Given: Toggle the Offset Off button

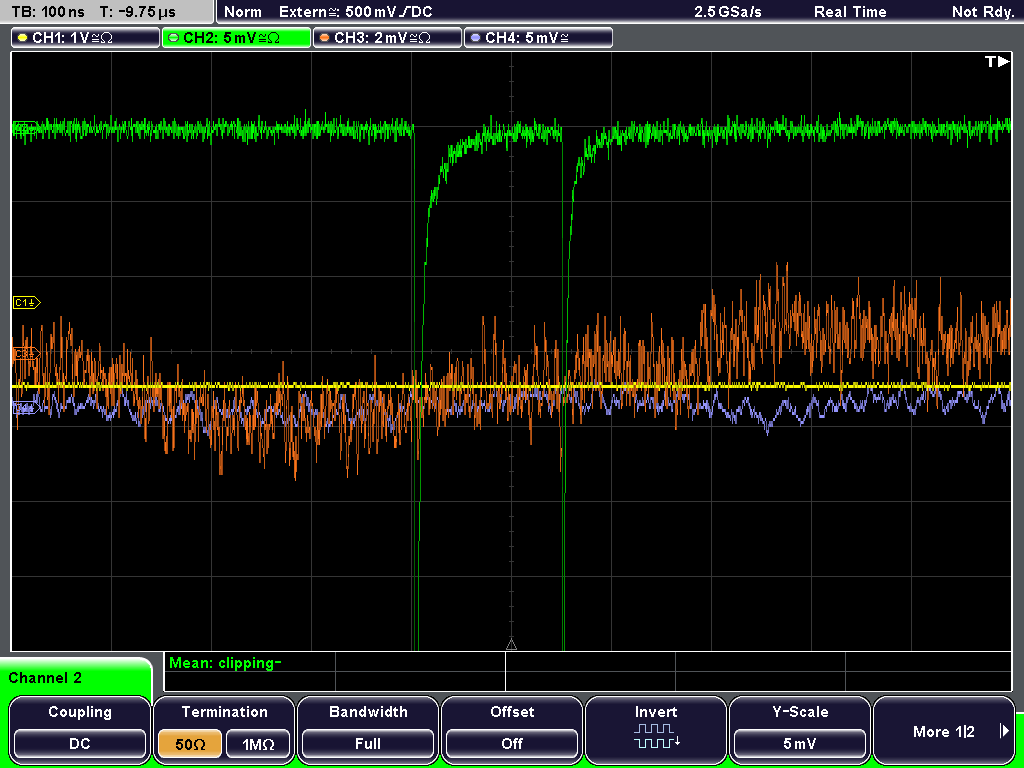Looking at the screenshot, I should click(x=512, y=744).
